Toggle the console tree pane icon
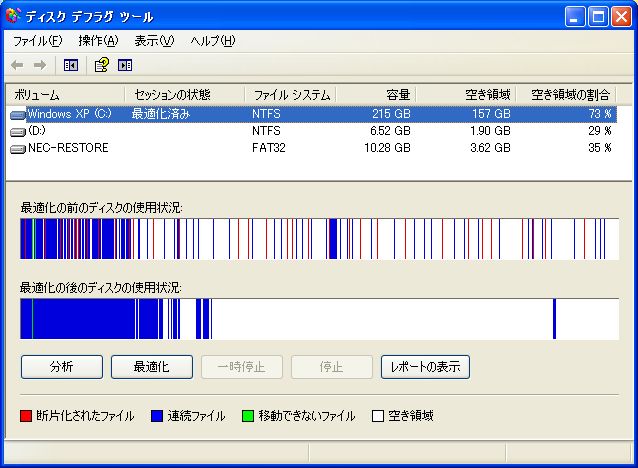The height and width of the screenshot is (468, 638). coord(71,65)
